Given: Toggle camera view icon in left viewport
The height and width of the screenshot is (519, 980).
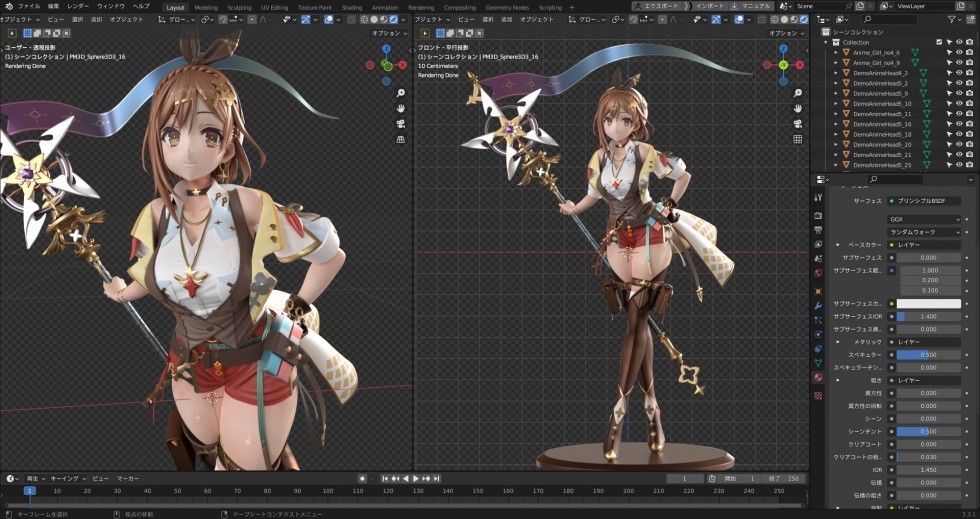Looking at the screenshot, I should point(401,124).
